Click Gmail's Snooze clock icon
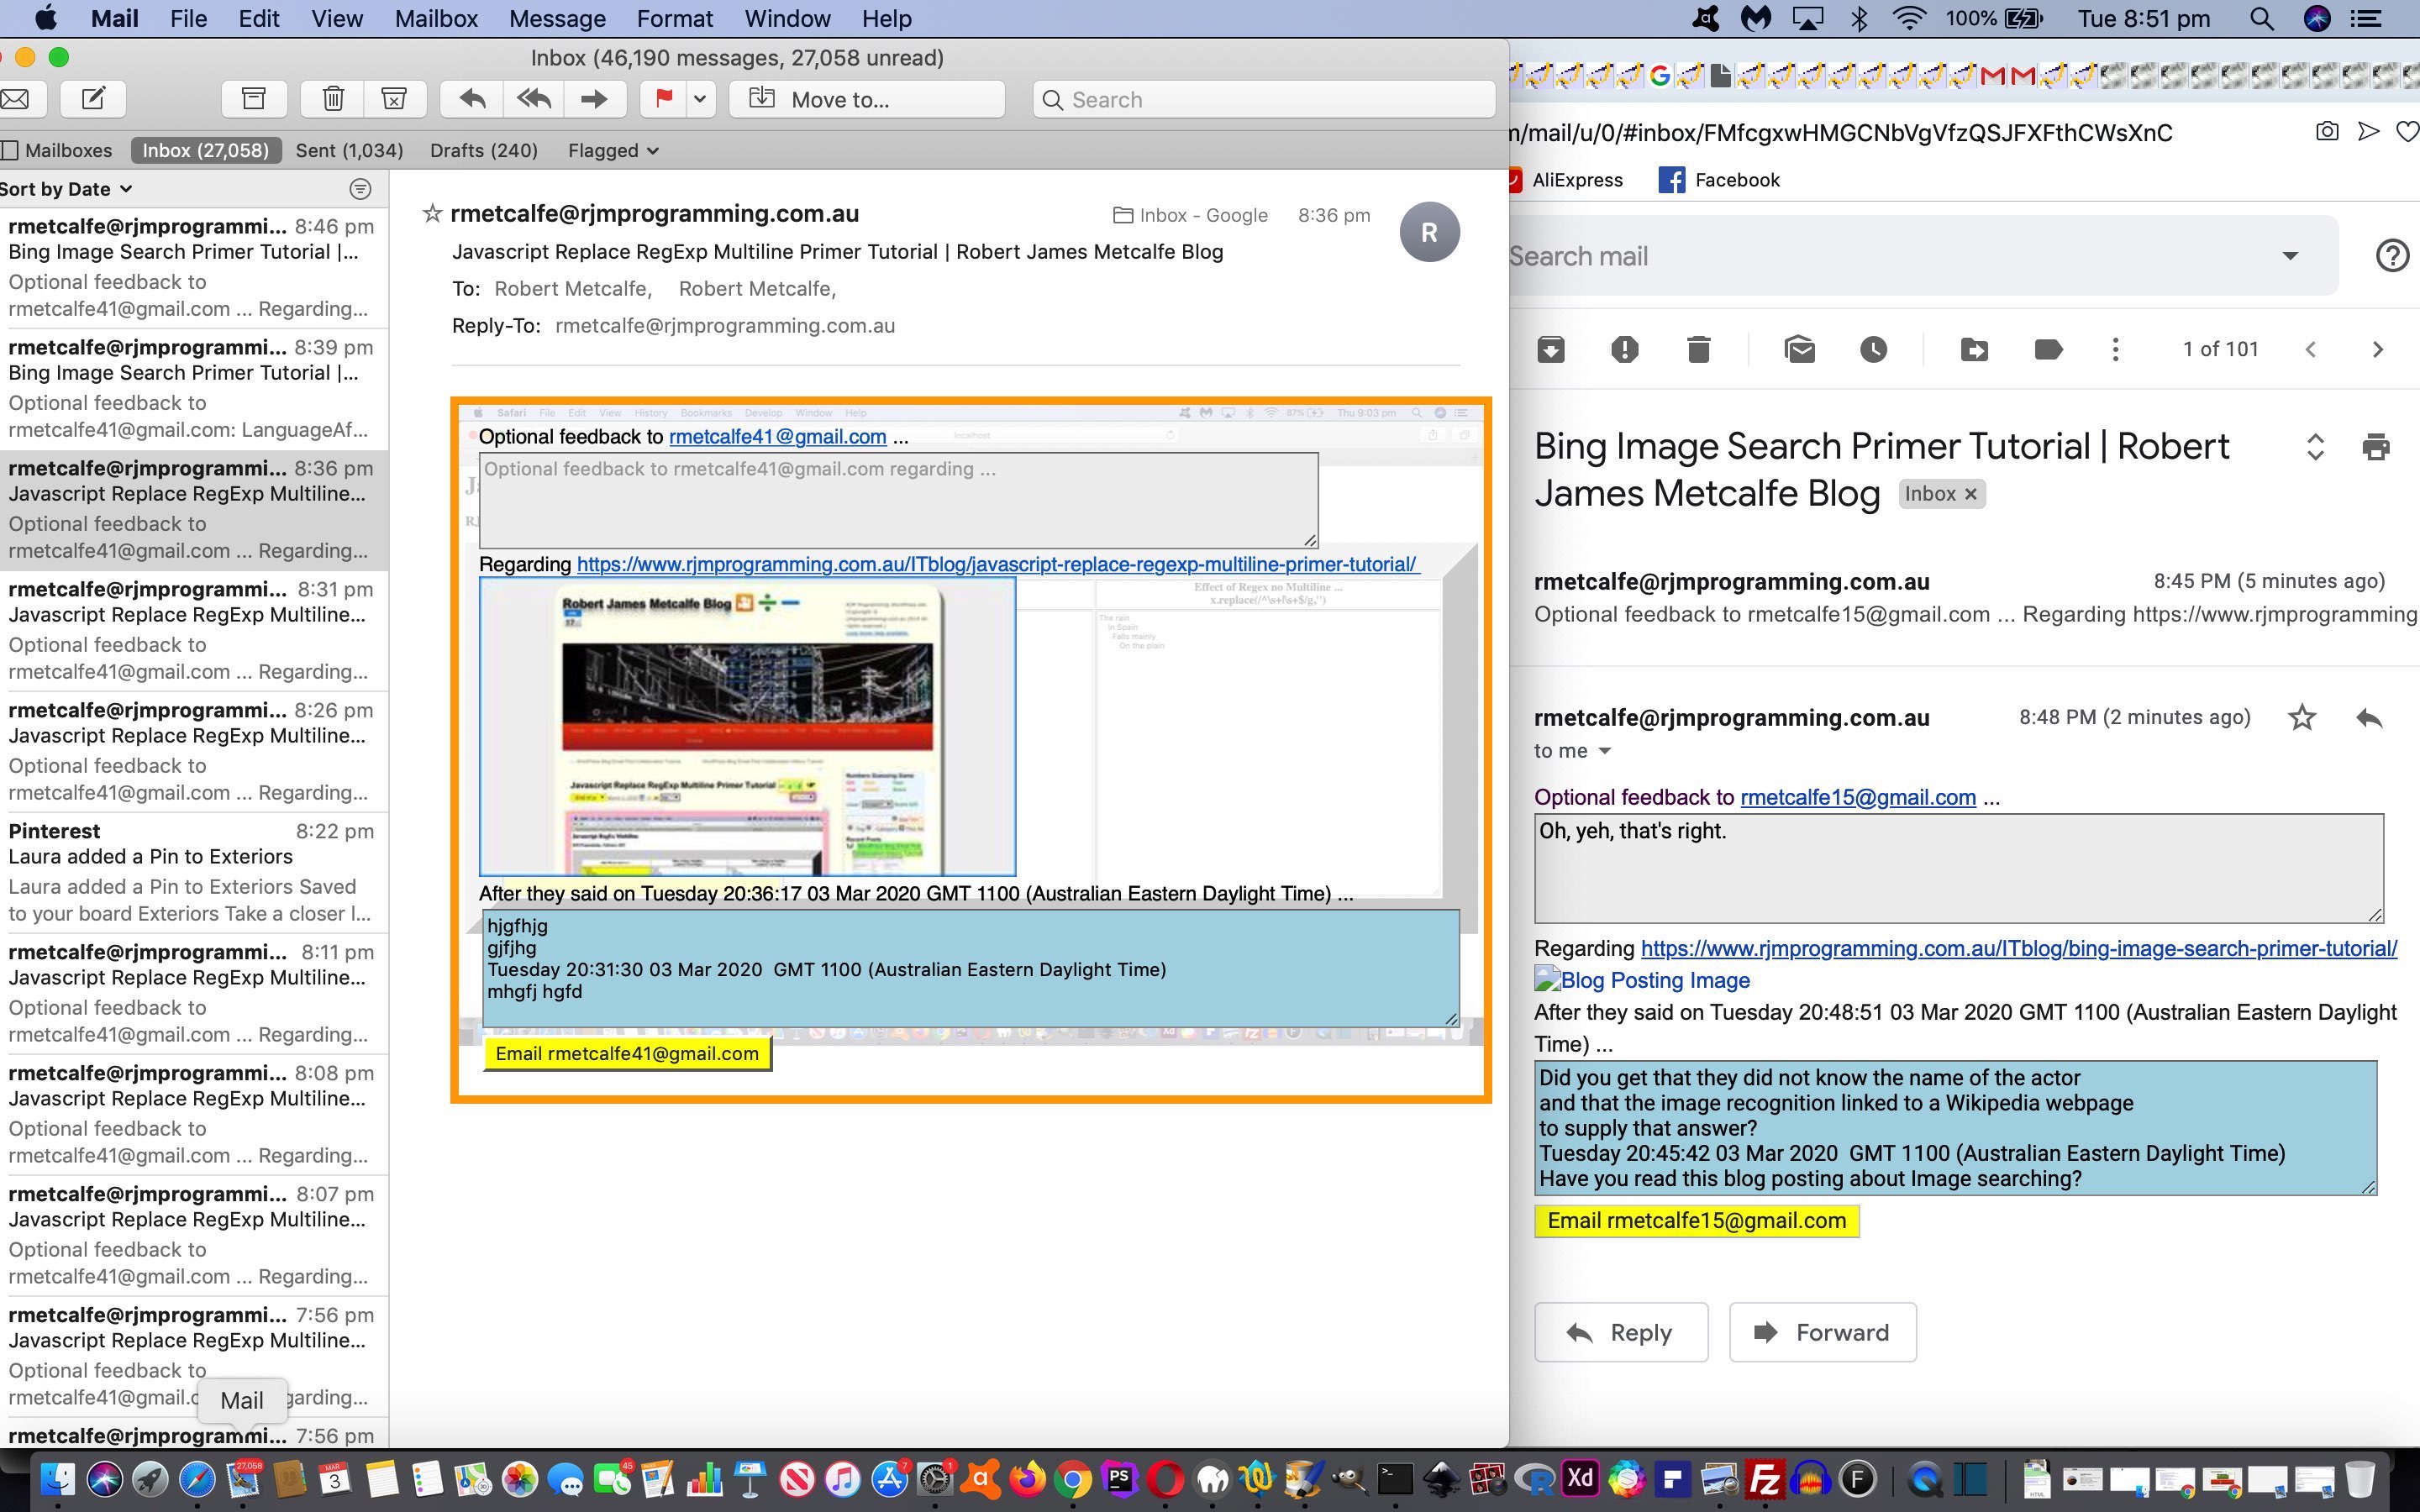 click(1873, 349)
